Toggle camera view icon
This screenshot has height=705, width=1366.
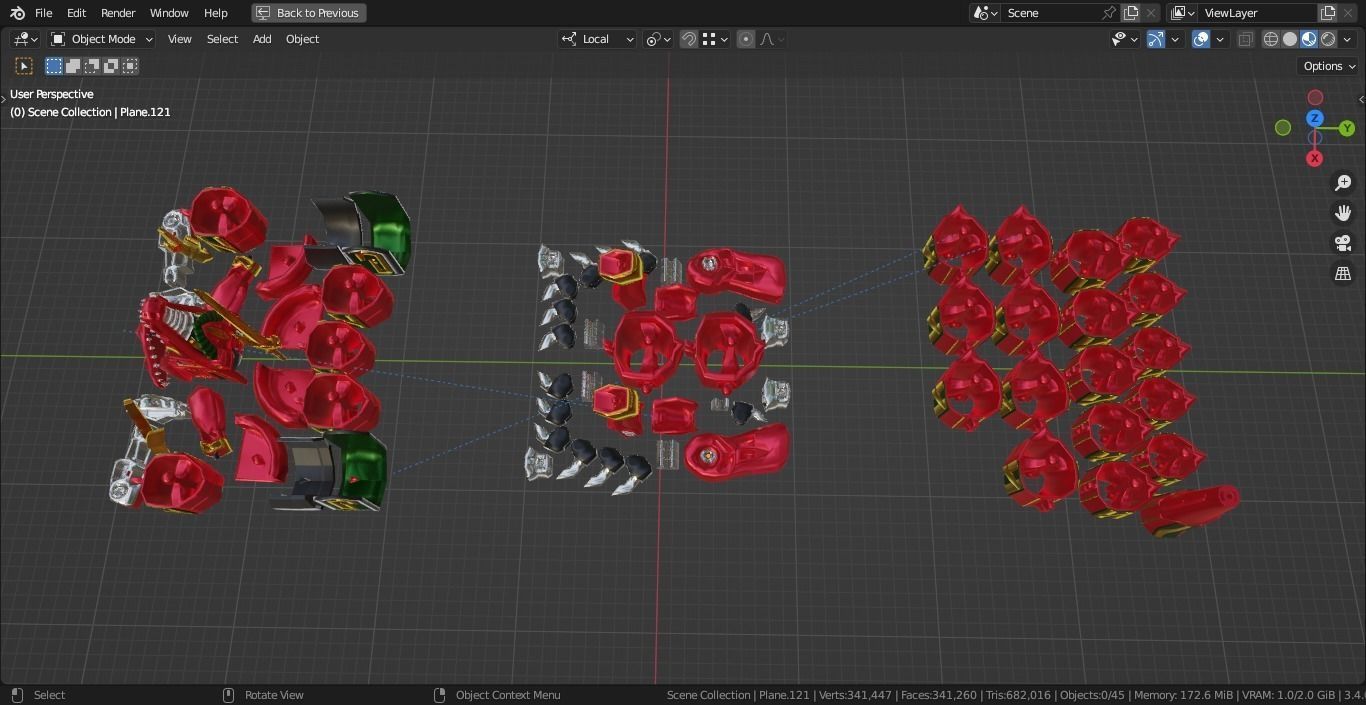(x=1343, y=243)
